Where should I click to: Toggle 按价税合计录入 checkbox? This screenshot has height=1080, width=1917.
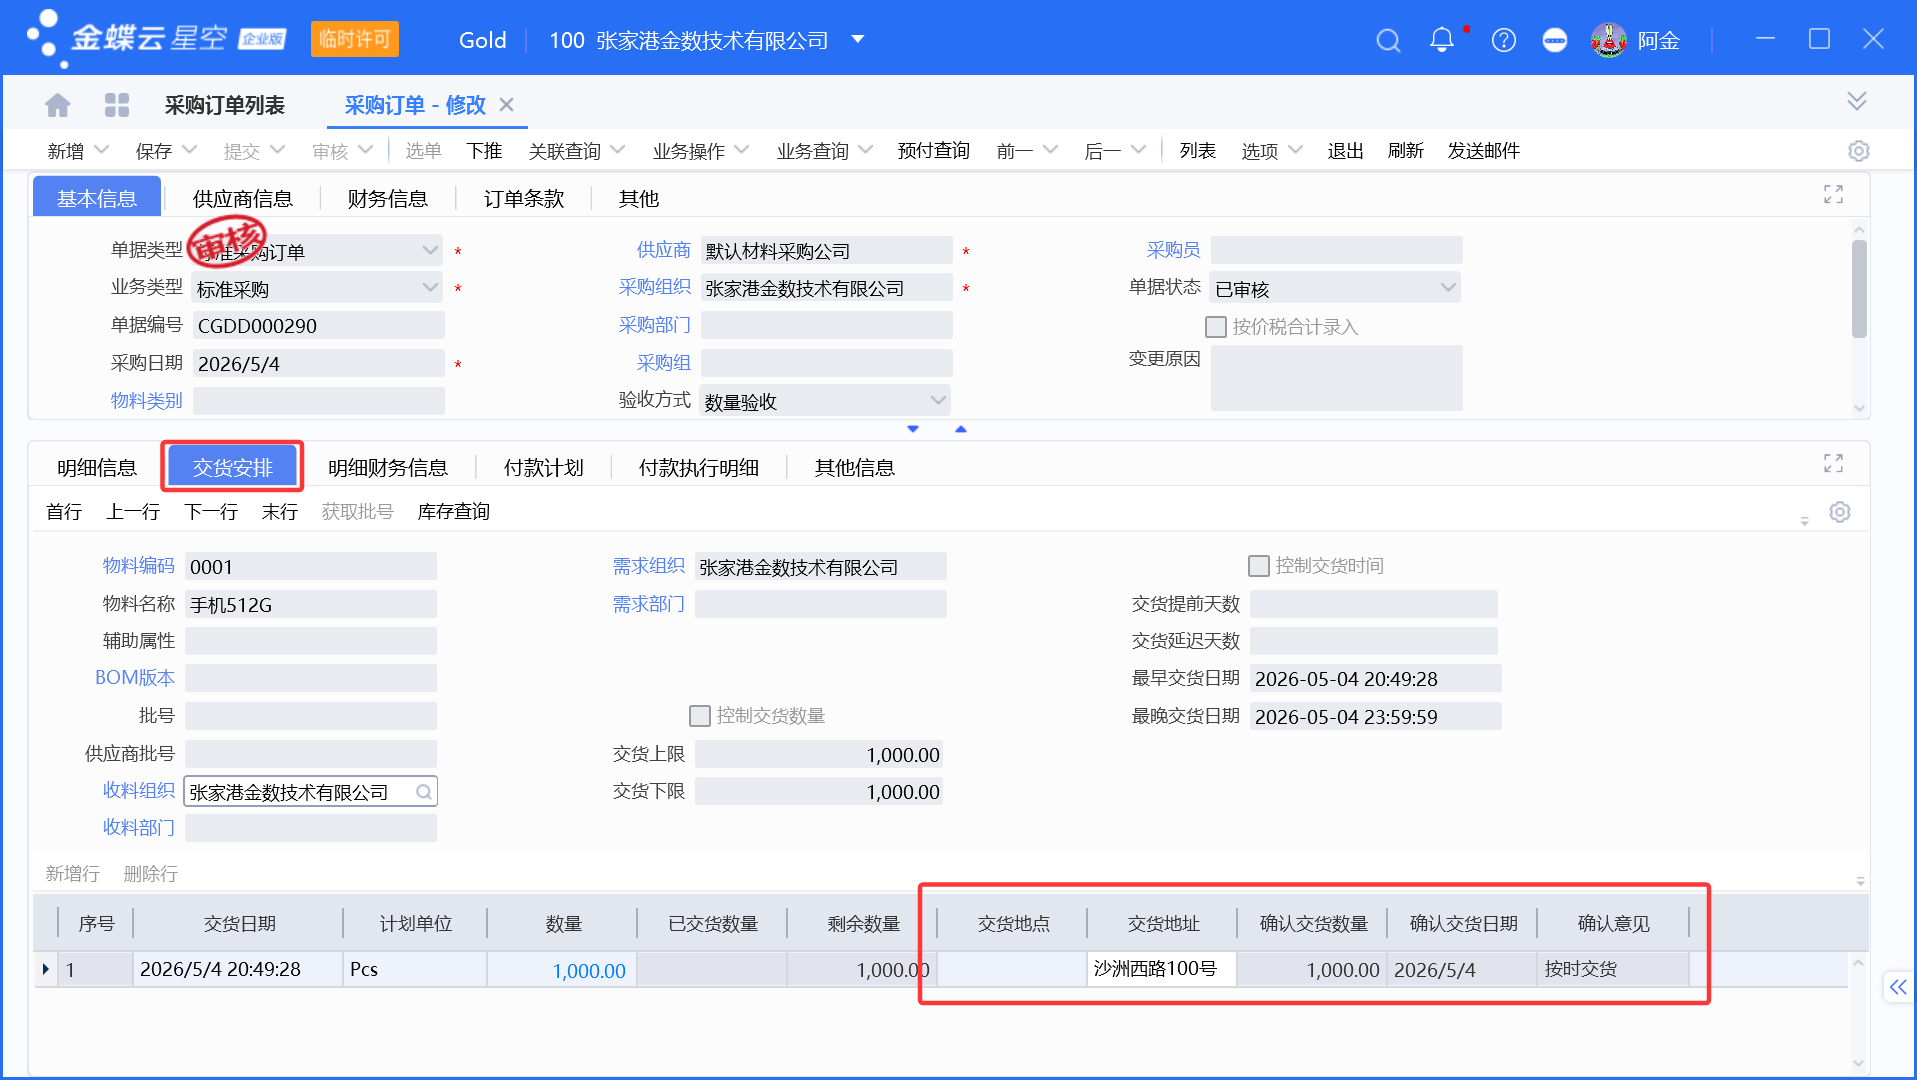[1216, 327]
